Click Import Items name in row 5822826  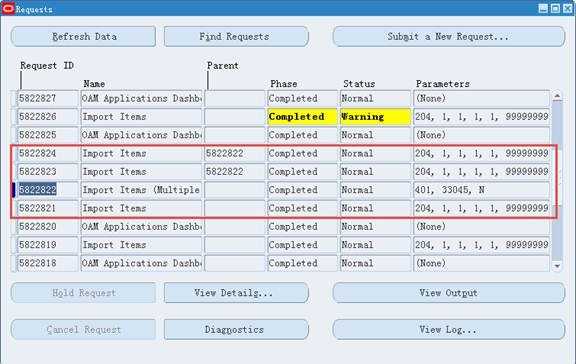[x=141, y=117]
